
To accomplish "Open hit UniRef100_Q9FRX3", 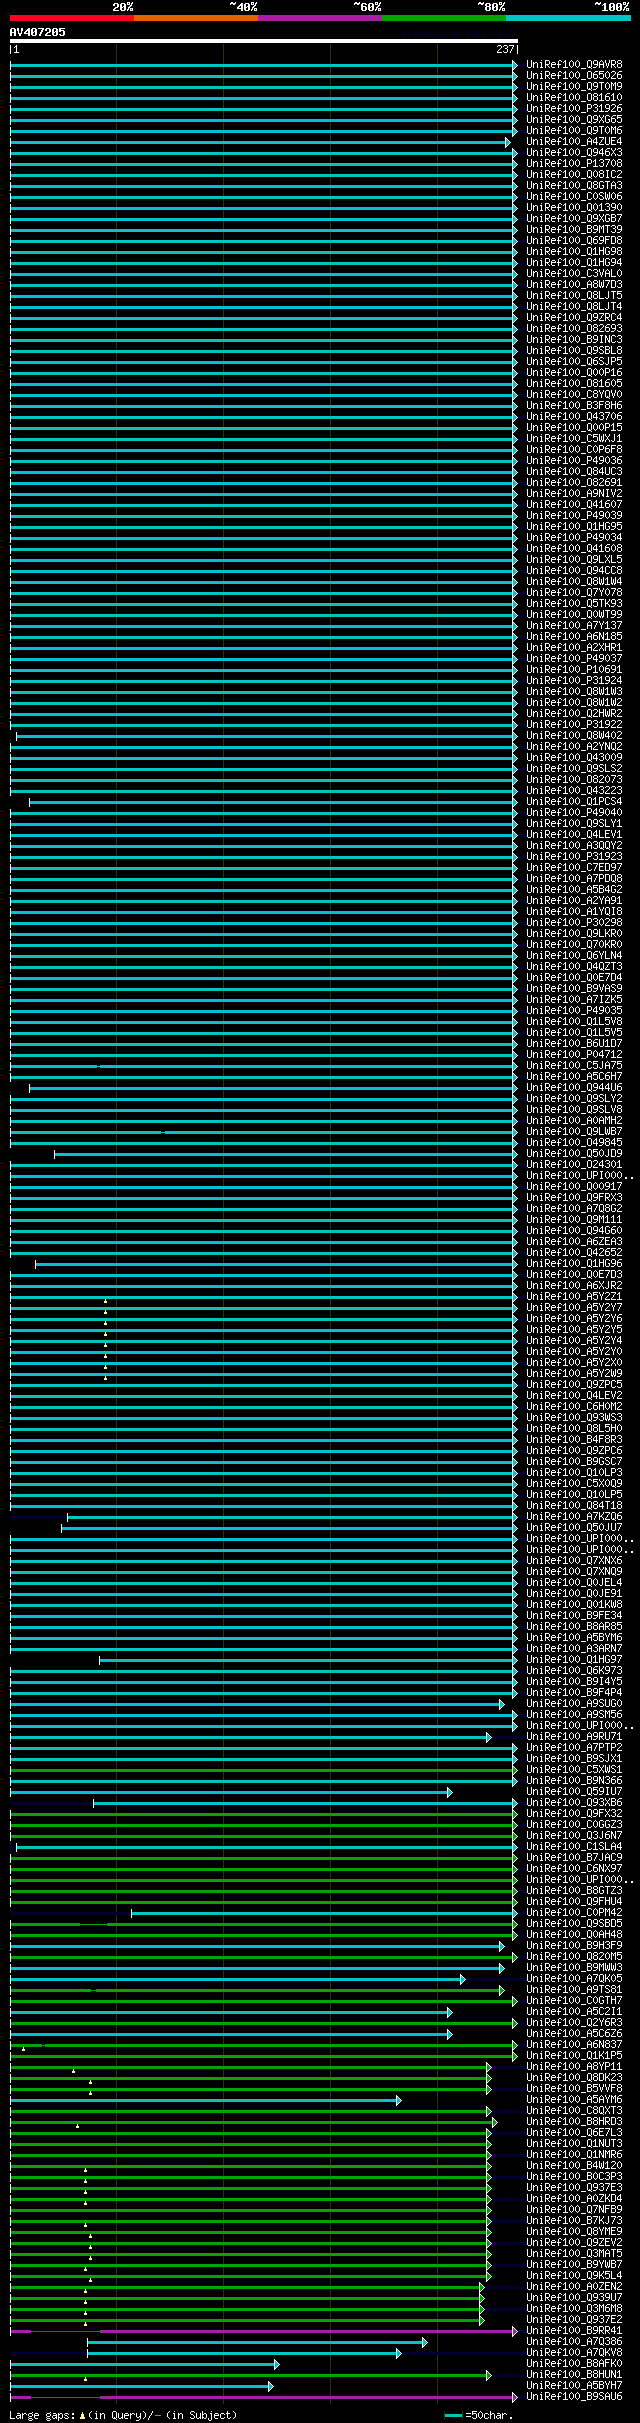I will click(x=574, y=1197).
